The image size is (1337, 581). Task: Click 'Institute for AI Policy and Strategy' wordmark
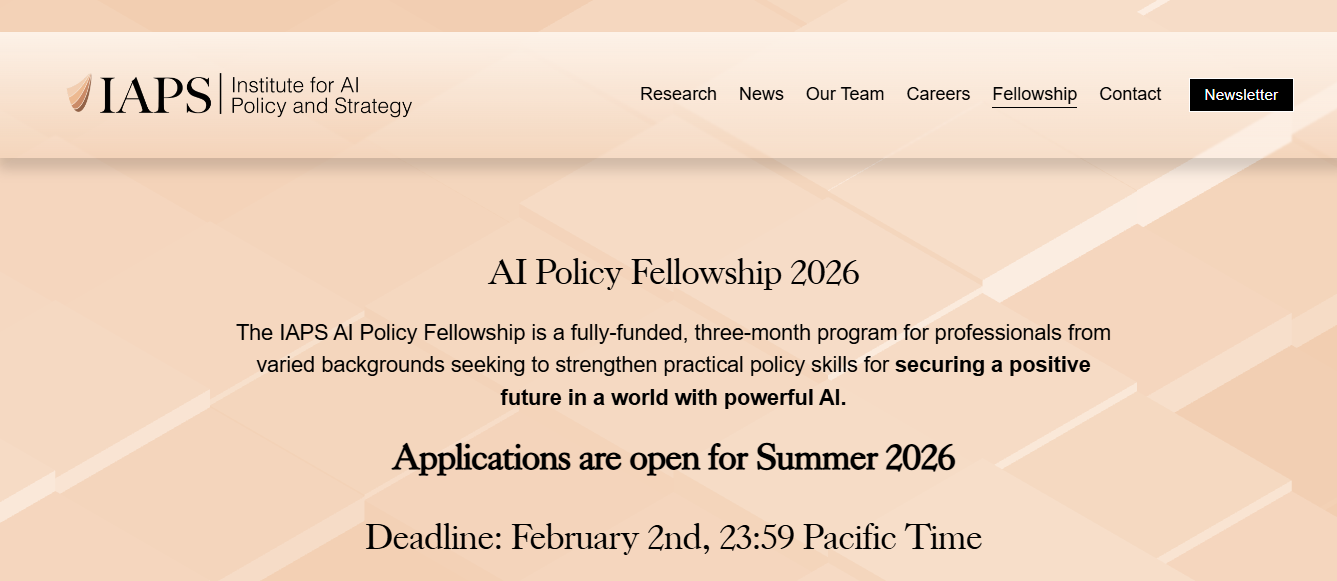(320, 93)
